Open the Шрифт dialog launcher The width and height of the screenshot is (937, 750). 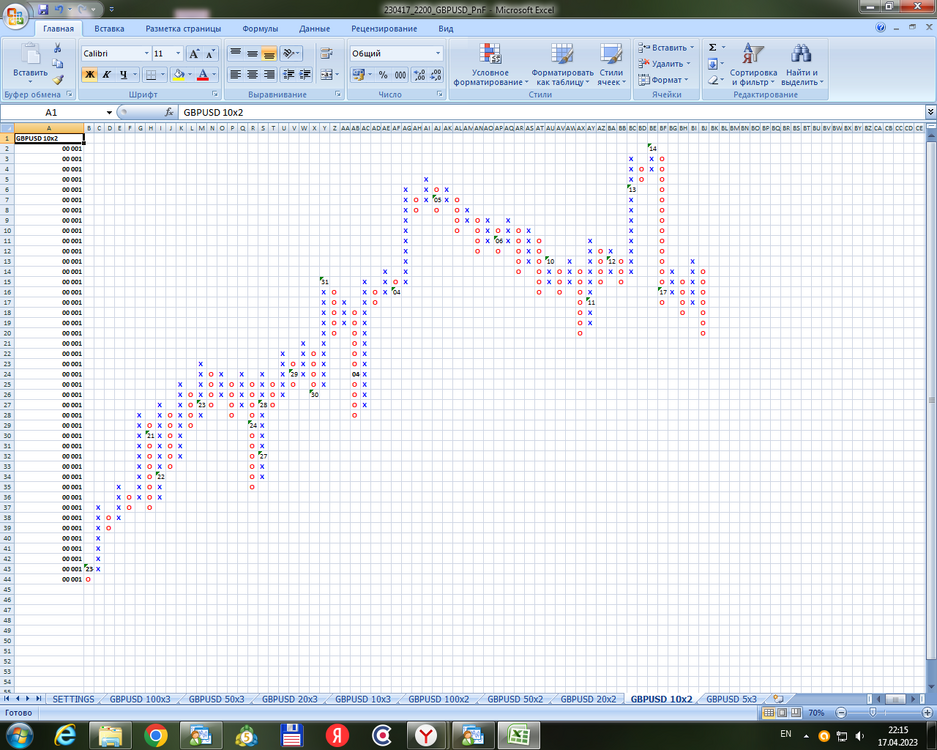(215, 94)
